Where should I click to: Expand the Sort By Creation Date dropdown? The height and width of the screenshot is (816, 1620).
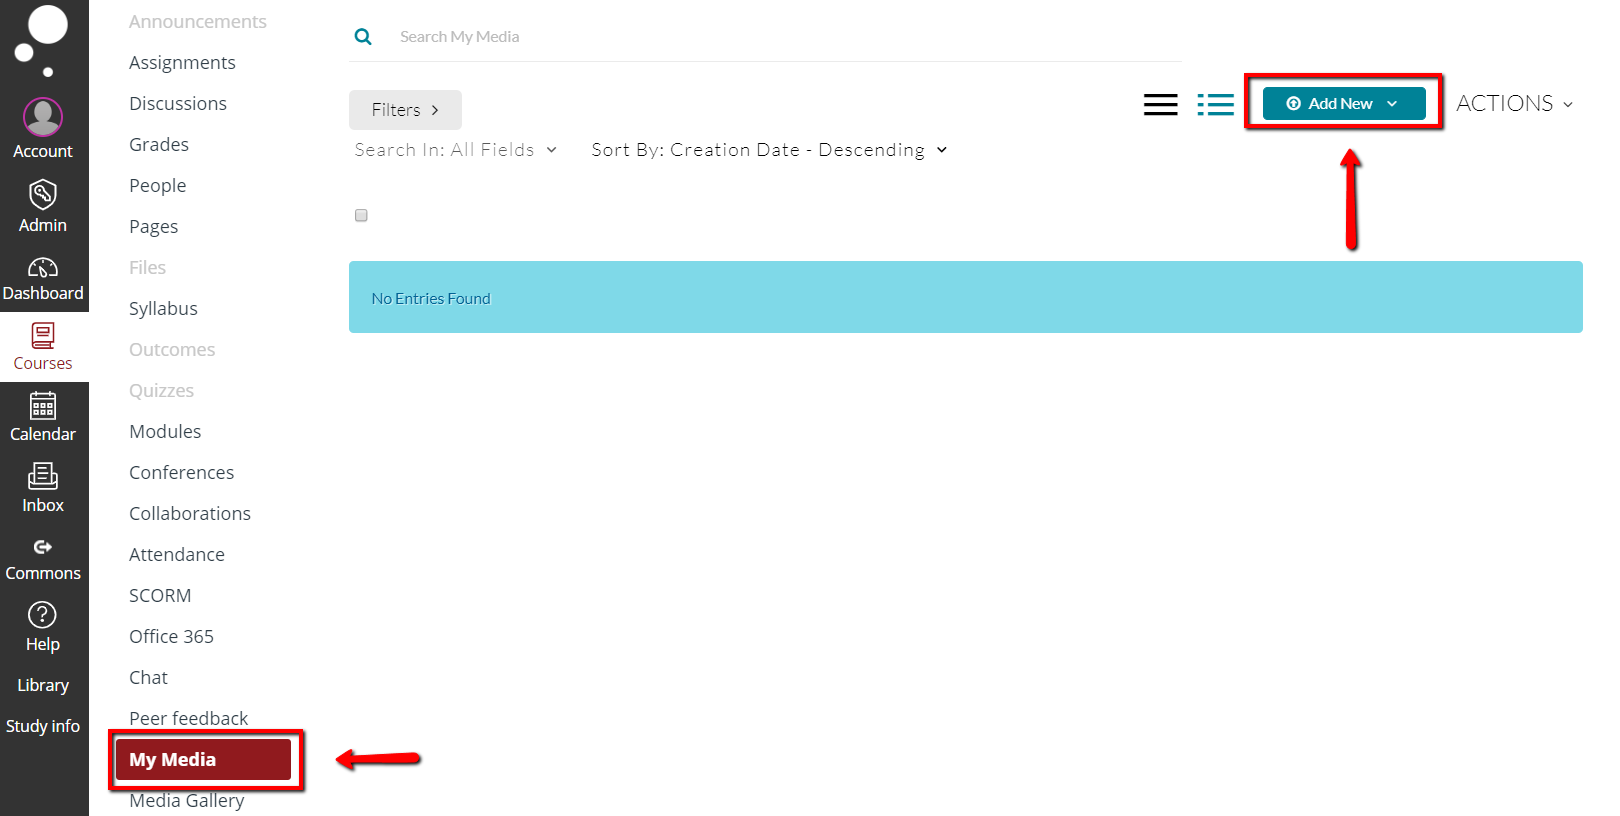[x=768, y=150]
